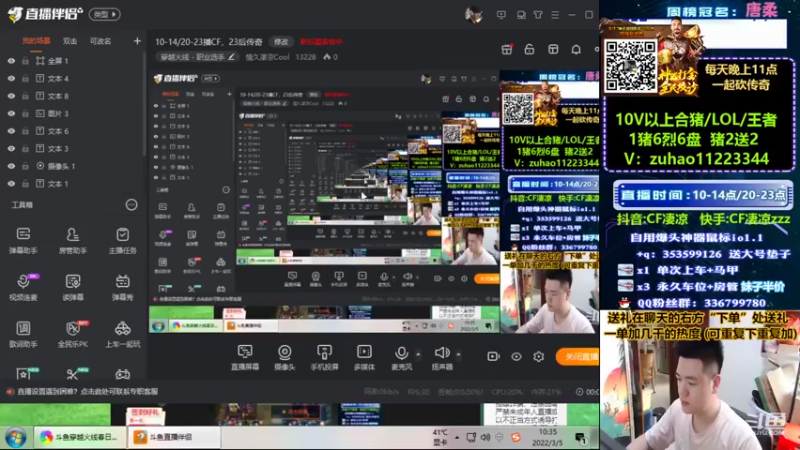Select the 图片 3 layer name
The width and height of the screenshot is (800, 450).
coord(58,113)
